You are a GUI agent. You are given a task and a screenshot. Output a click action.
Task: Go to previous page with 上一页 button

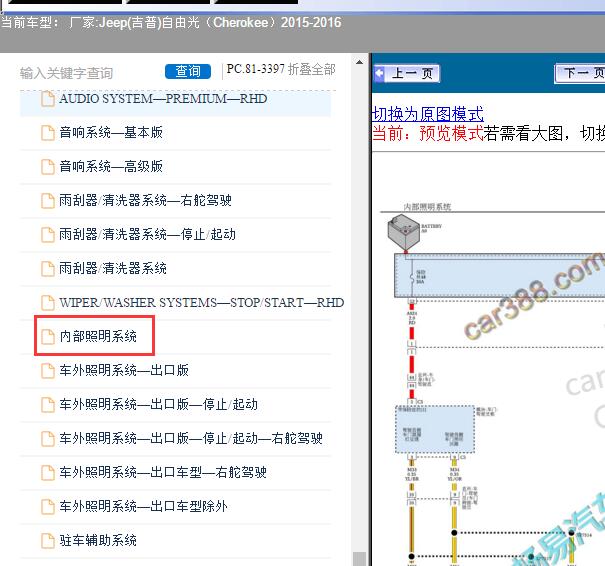pyautogui.click(x=407, y=73)
